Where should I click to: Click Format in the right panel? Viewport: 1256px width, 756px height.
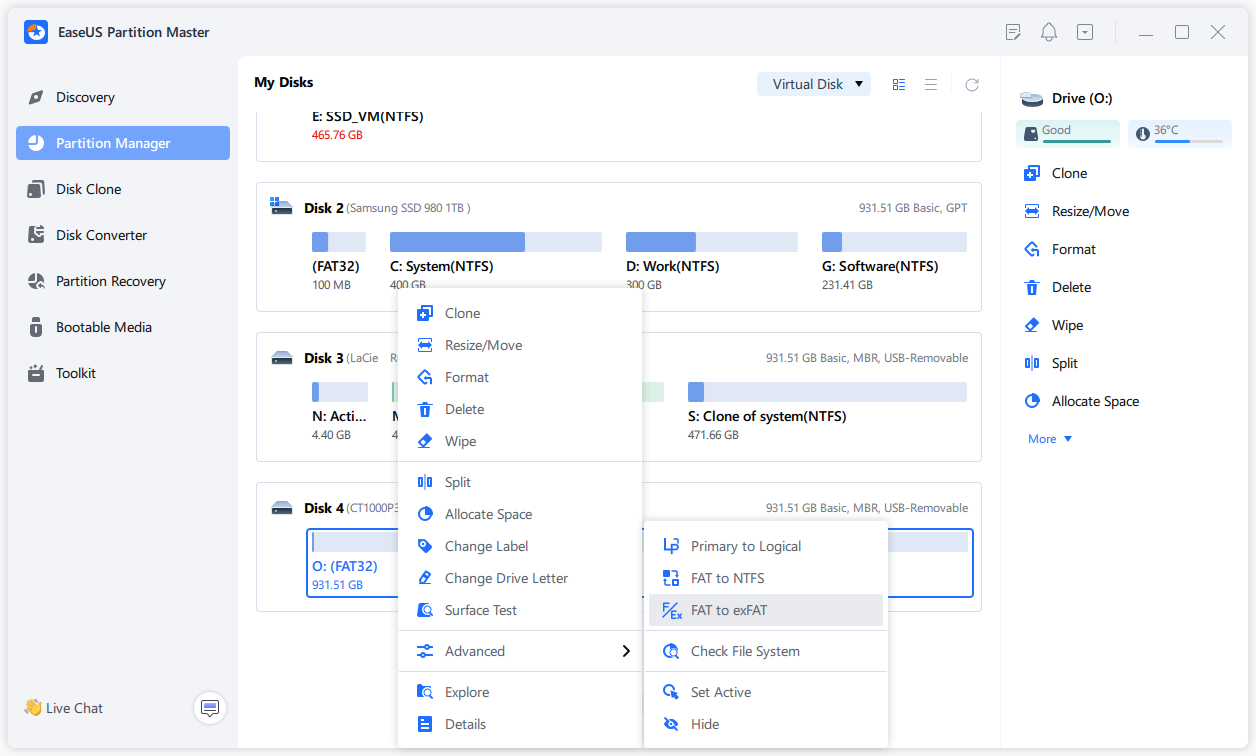coord(1059,249)
